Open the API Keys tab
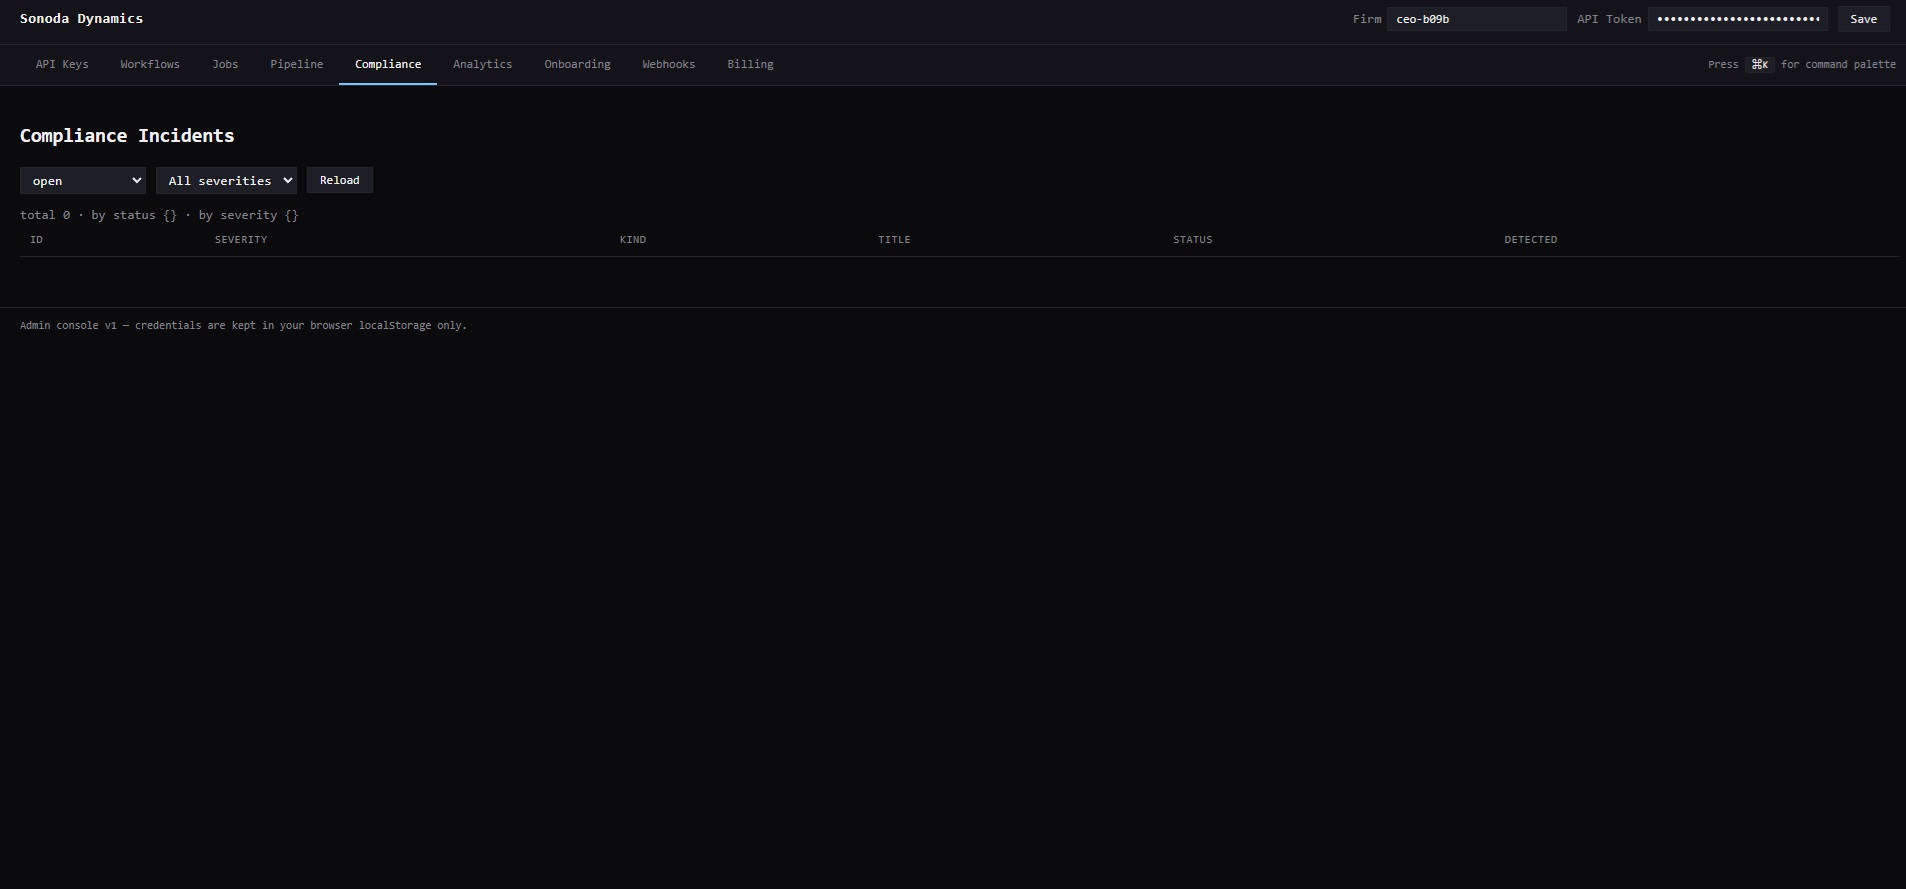Viewport: 1906px width, 889px height. pyautogui.click(x=62, y=64)
